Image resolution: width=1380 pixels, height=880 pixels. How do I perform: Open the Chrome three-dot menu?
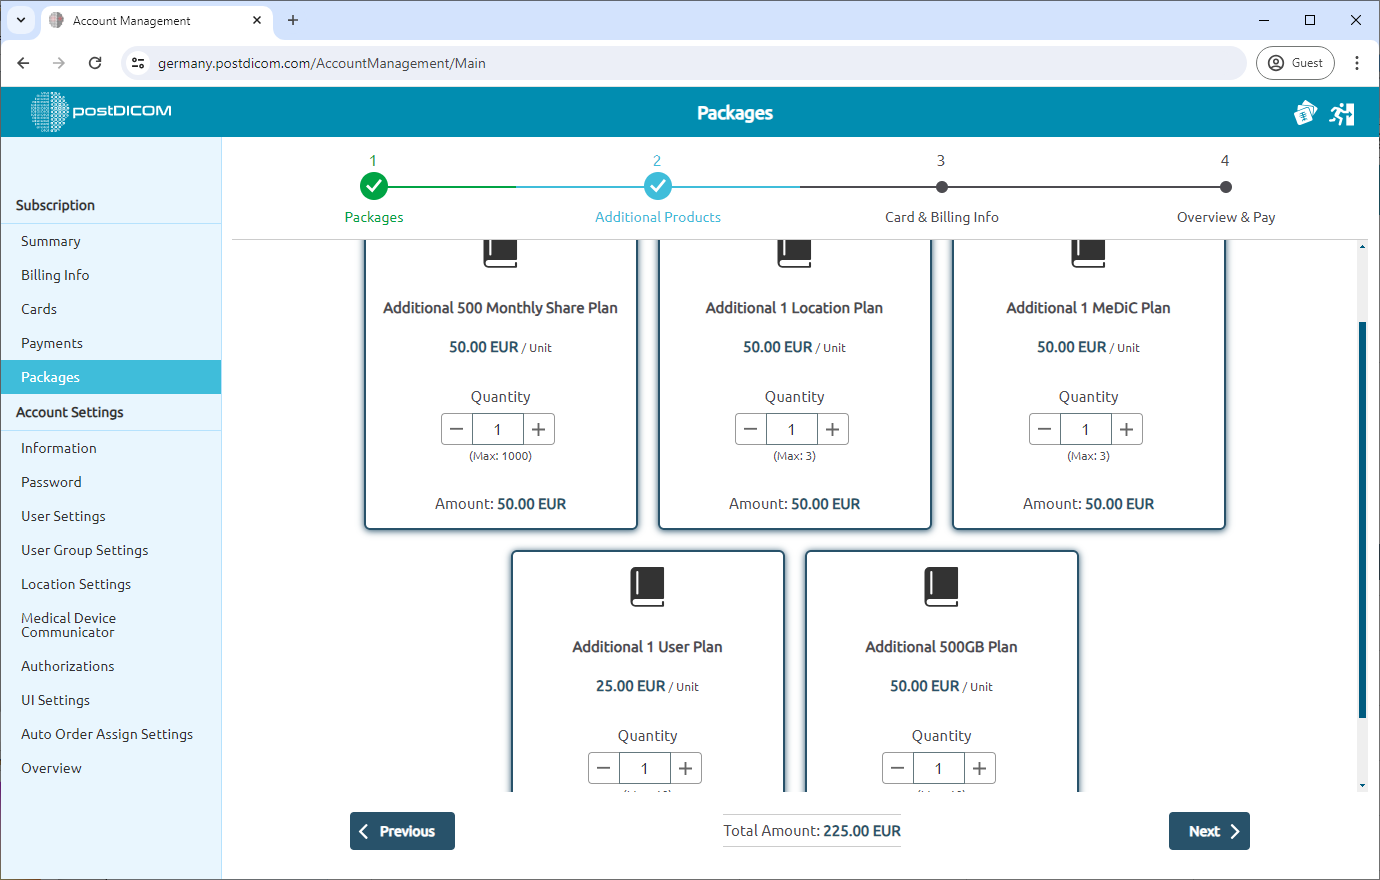1356,63
